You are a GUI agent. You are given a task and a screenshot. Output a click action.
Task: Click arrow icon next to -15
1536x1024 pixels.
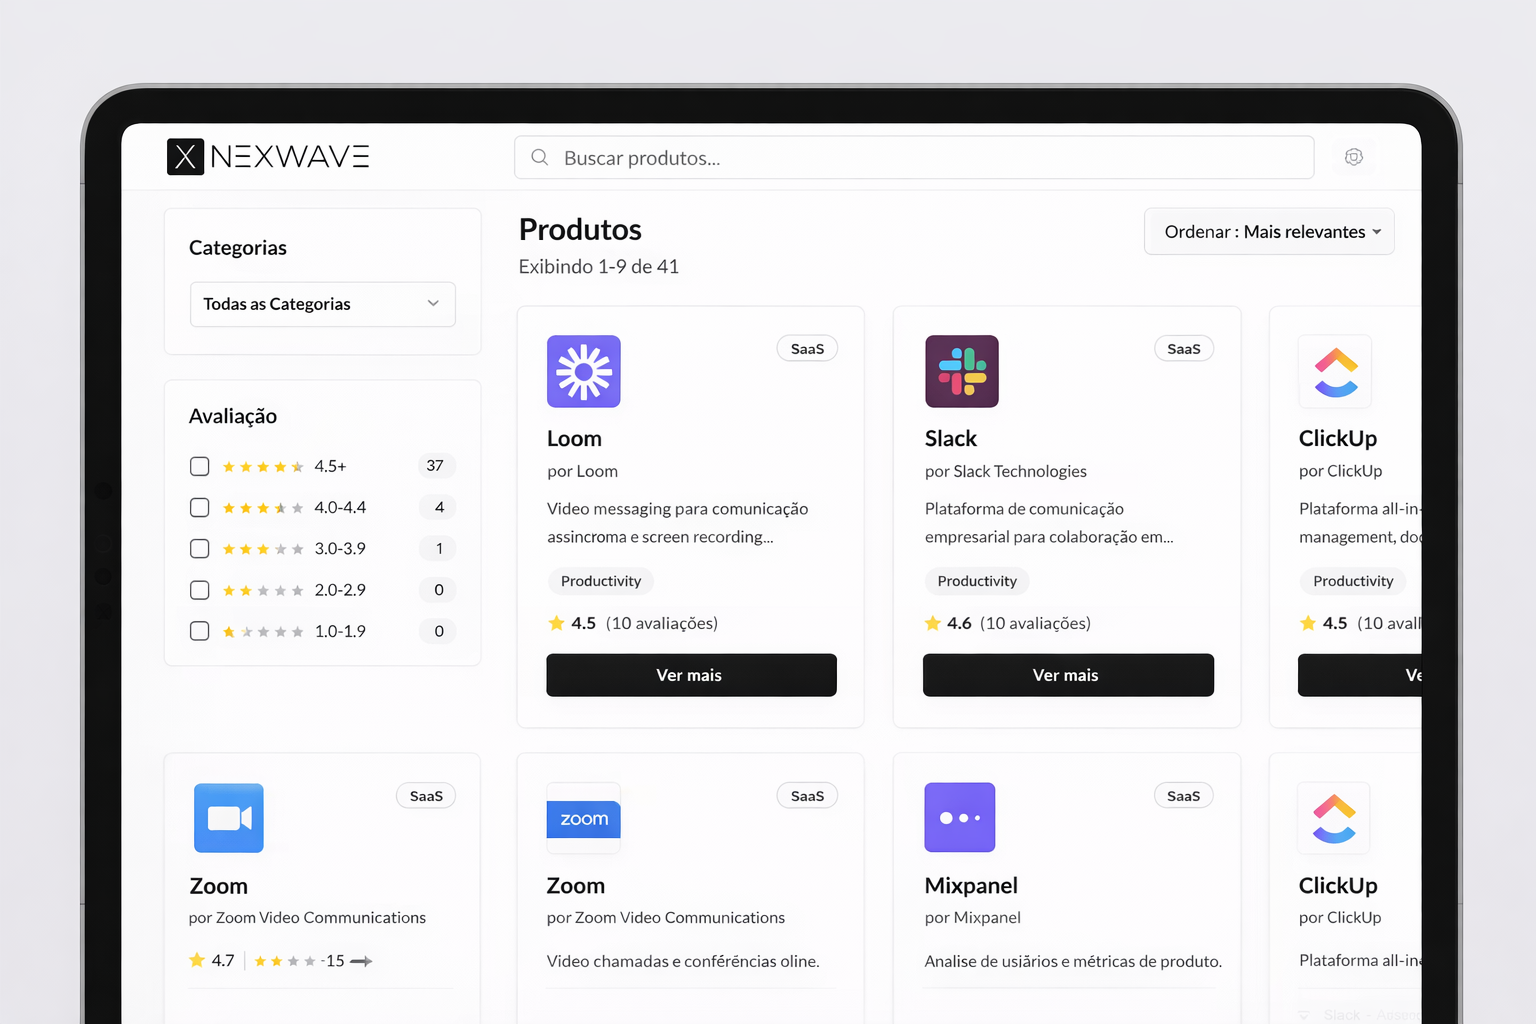coord(361,961)
